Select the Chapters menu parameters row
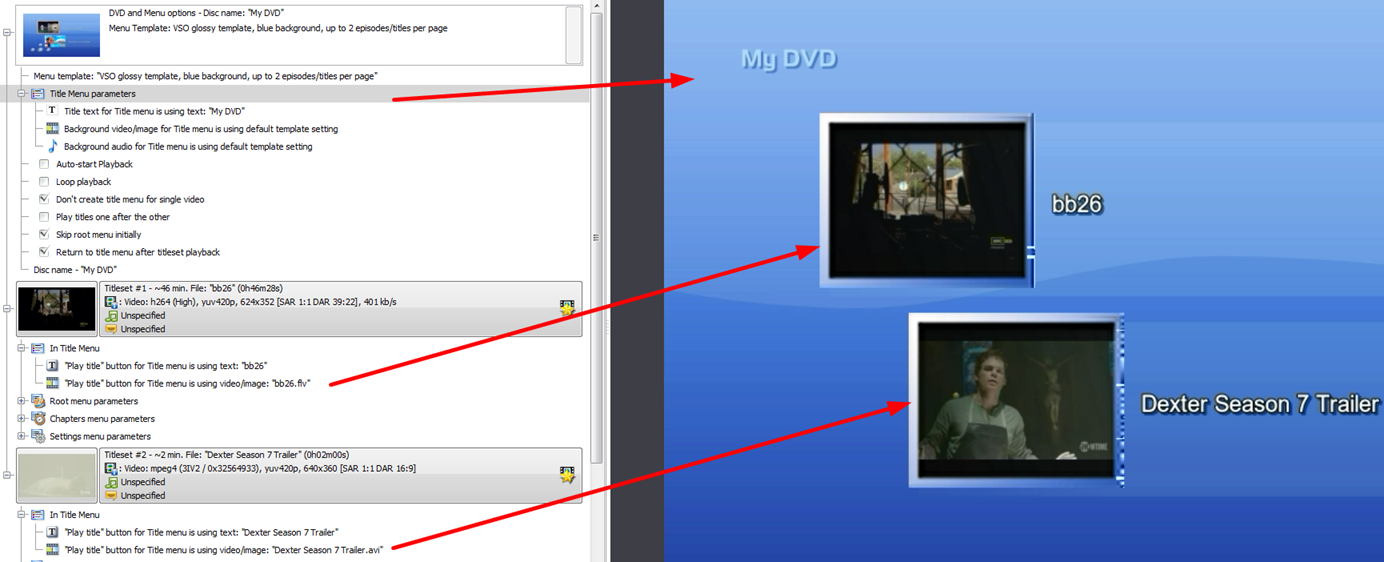 [x=102, y=418]
